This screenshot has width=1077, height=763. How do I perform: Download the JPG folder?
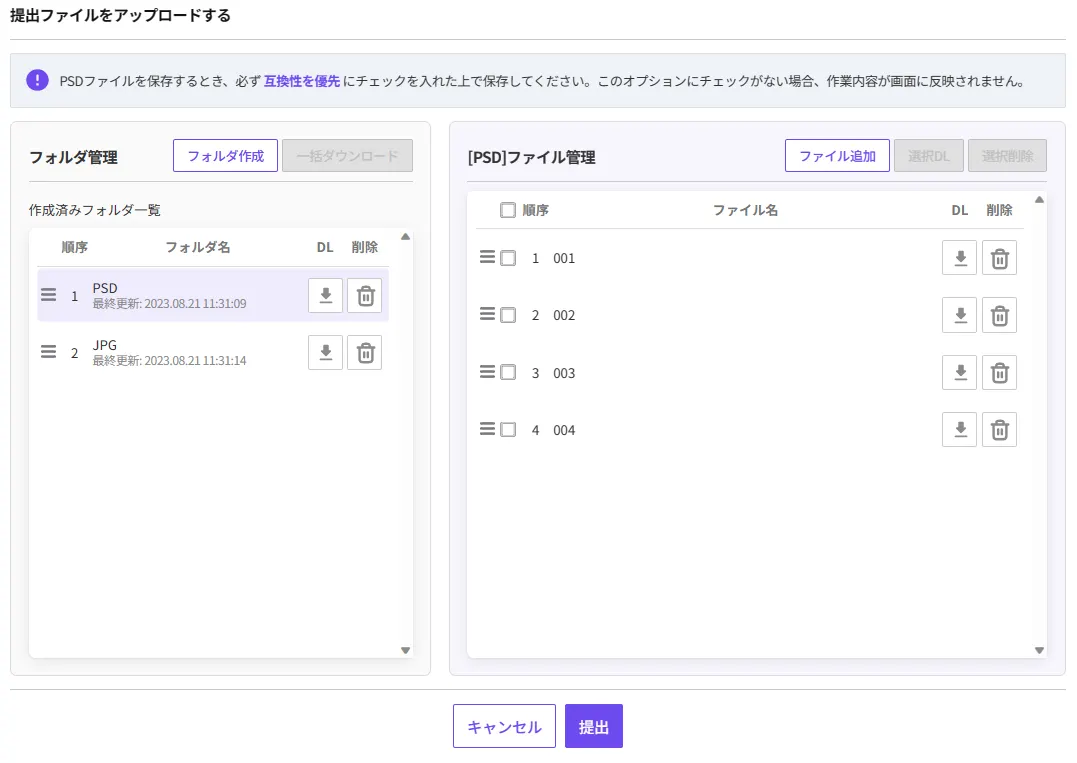tap(326, 353)
